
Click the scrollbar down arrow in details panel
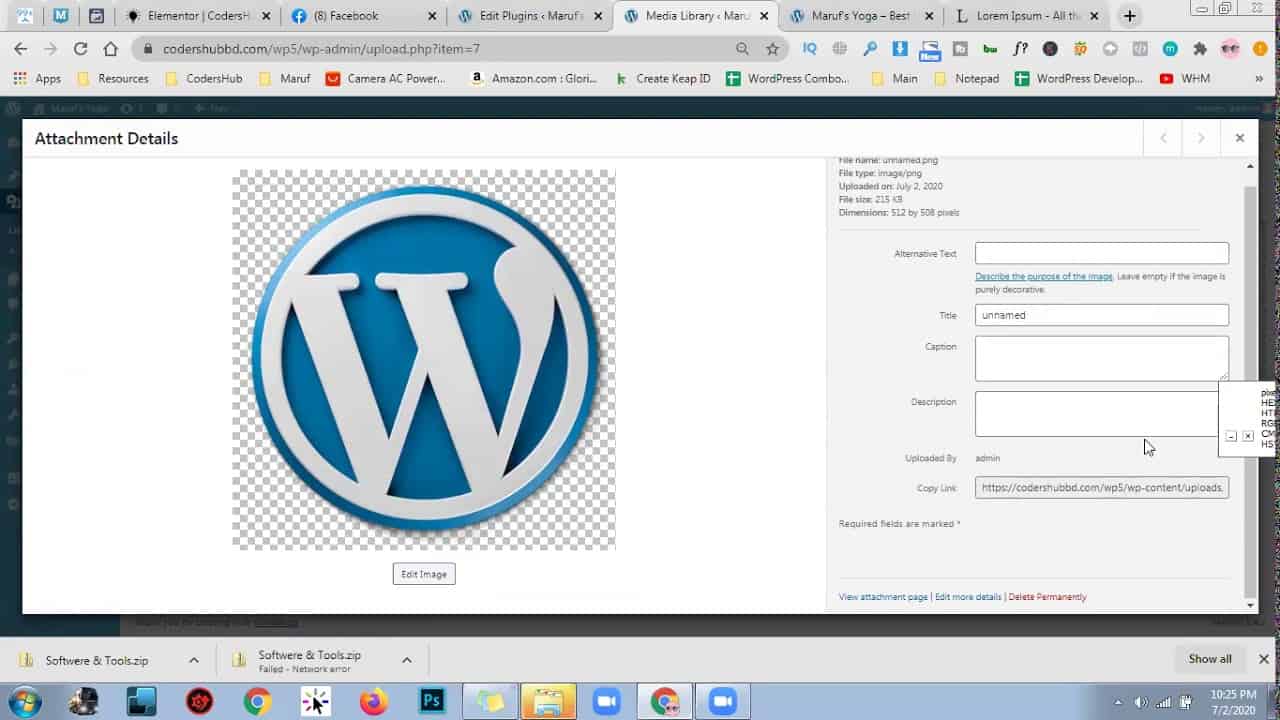pos(1250,606)
